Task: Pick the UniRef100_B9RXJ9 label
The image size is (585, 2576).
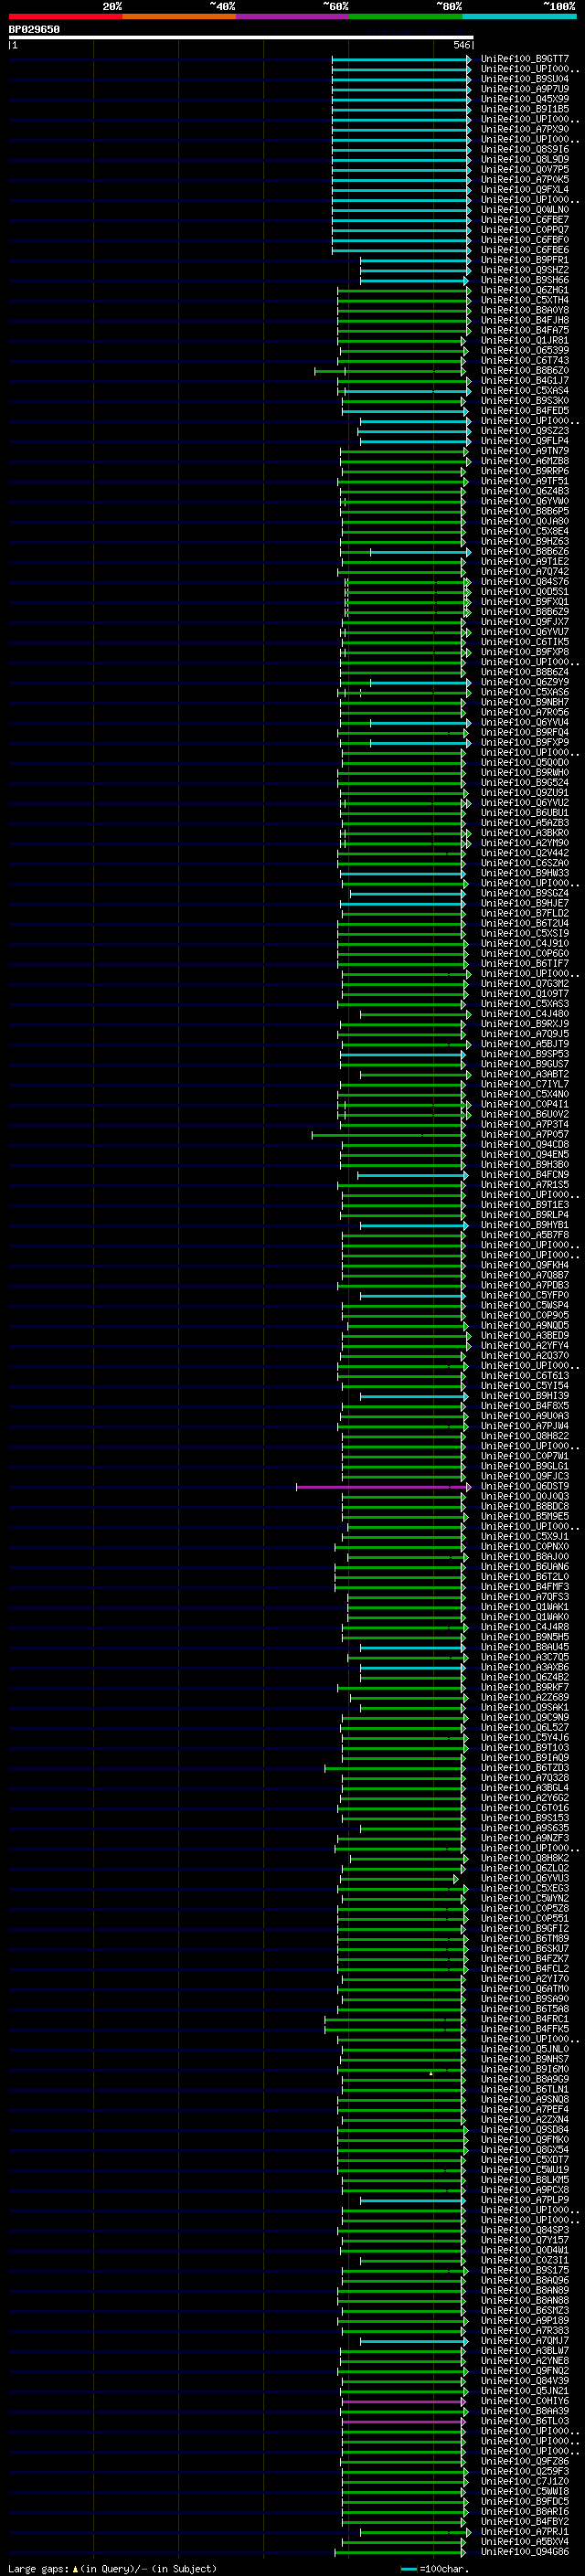Action: [x=525, y=1024]
